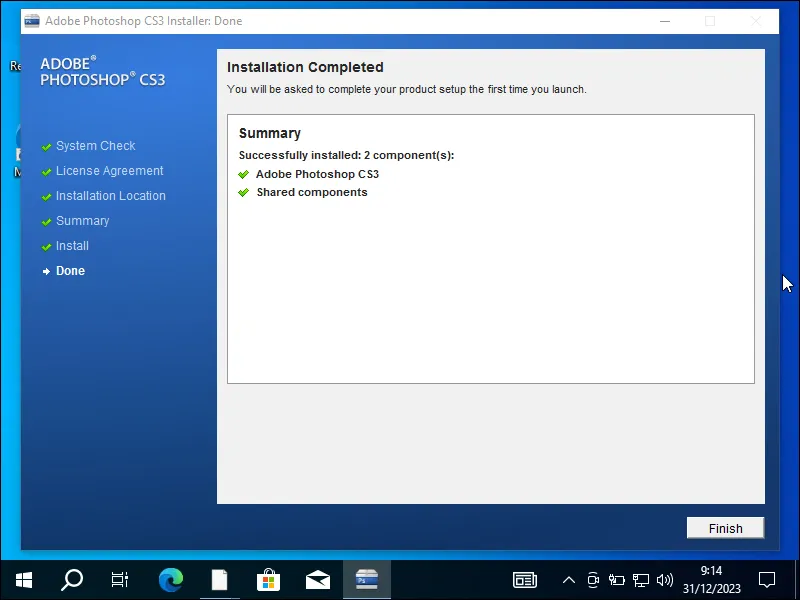This screenshot has width=800, height=600.
Task: Select the Done step in the sidebar
Action: (70, 271)
